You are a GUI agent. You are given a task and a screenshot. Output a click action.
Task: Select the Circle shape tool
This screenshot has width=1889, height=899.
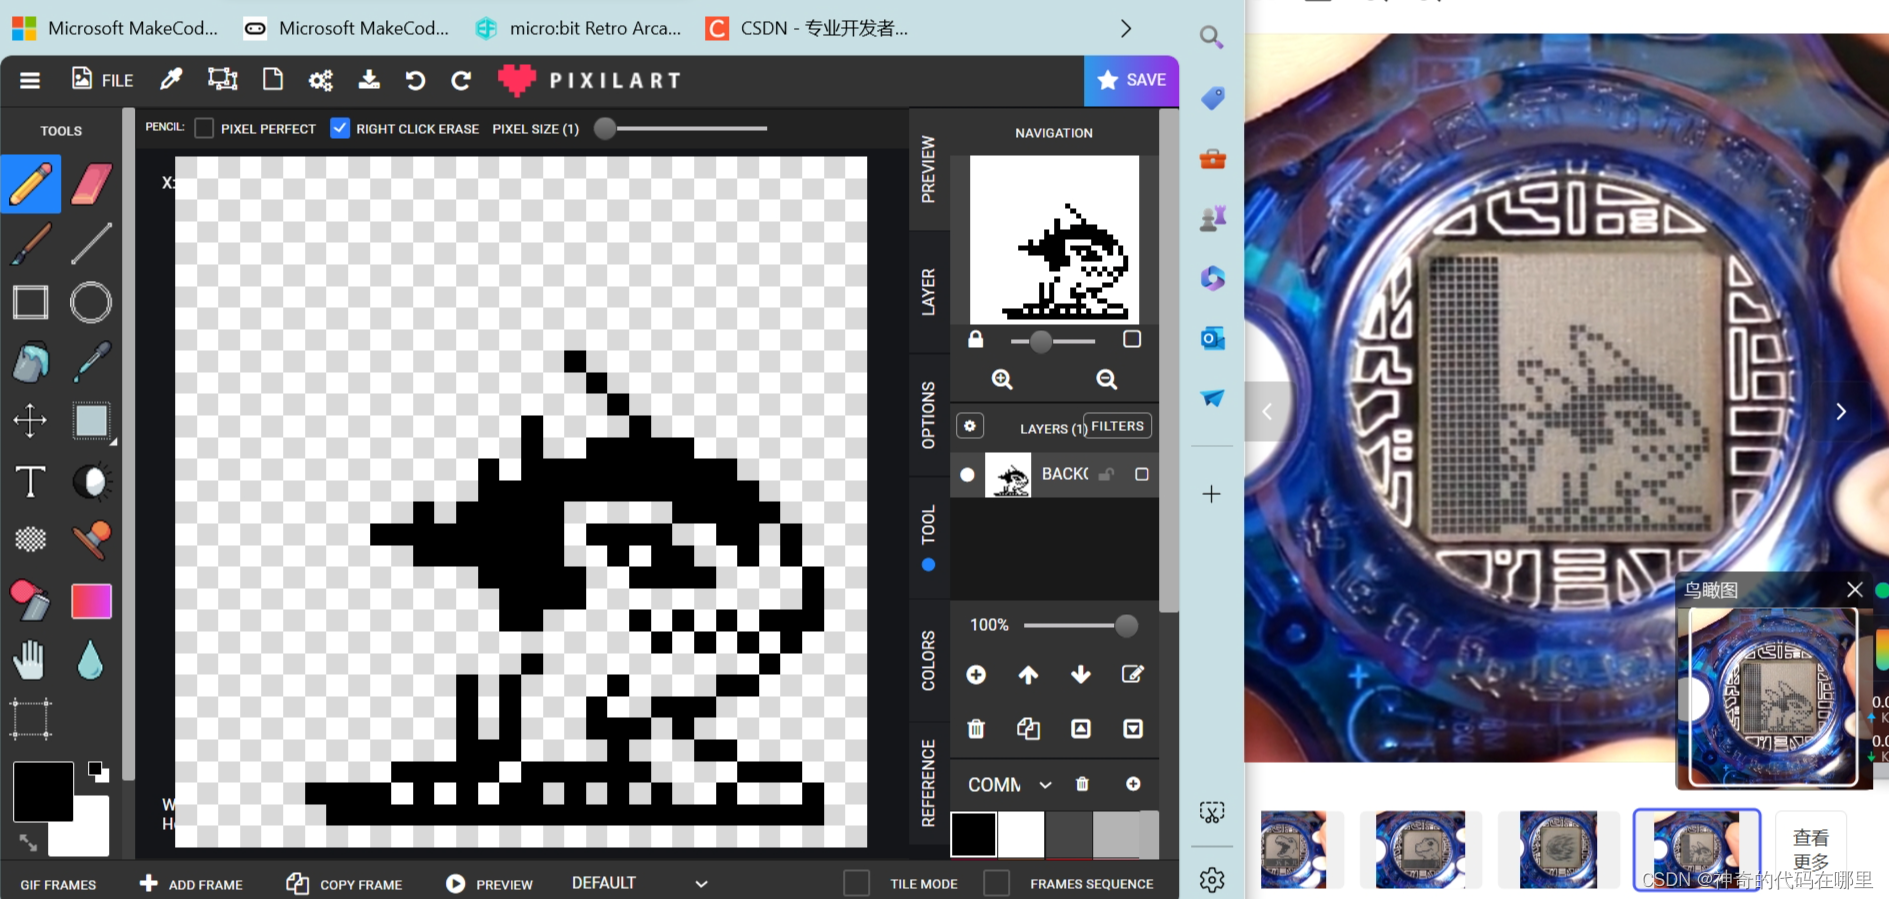pyautogui.click(x=91, y=302)
